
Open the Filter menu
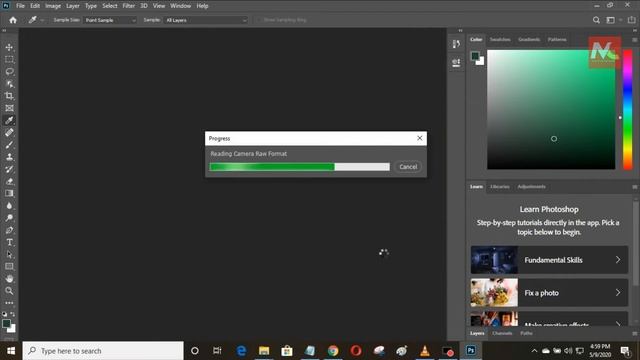tap(129, 6)
